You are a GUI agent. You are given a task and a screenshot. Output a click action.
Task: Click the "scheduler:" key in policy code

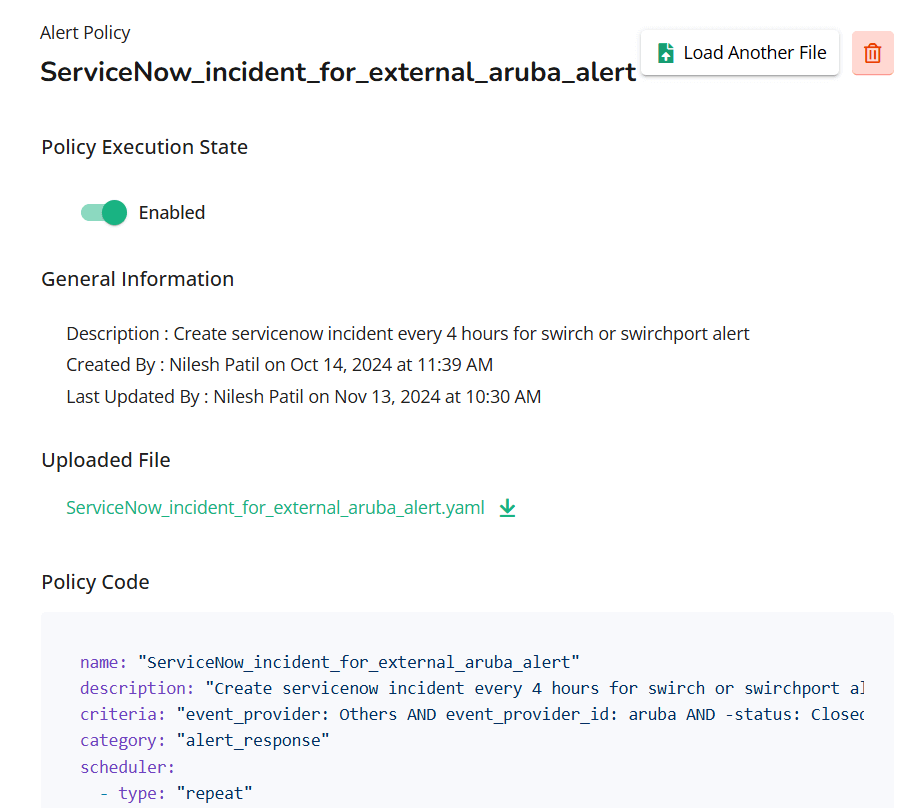coord(127,767)
